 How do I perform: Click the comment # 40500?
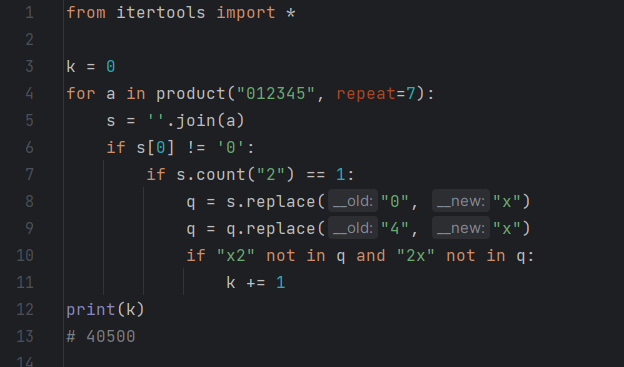click(101, 336)
